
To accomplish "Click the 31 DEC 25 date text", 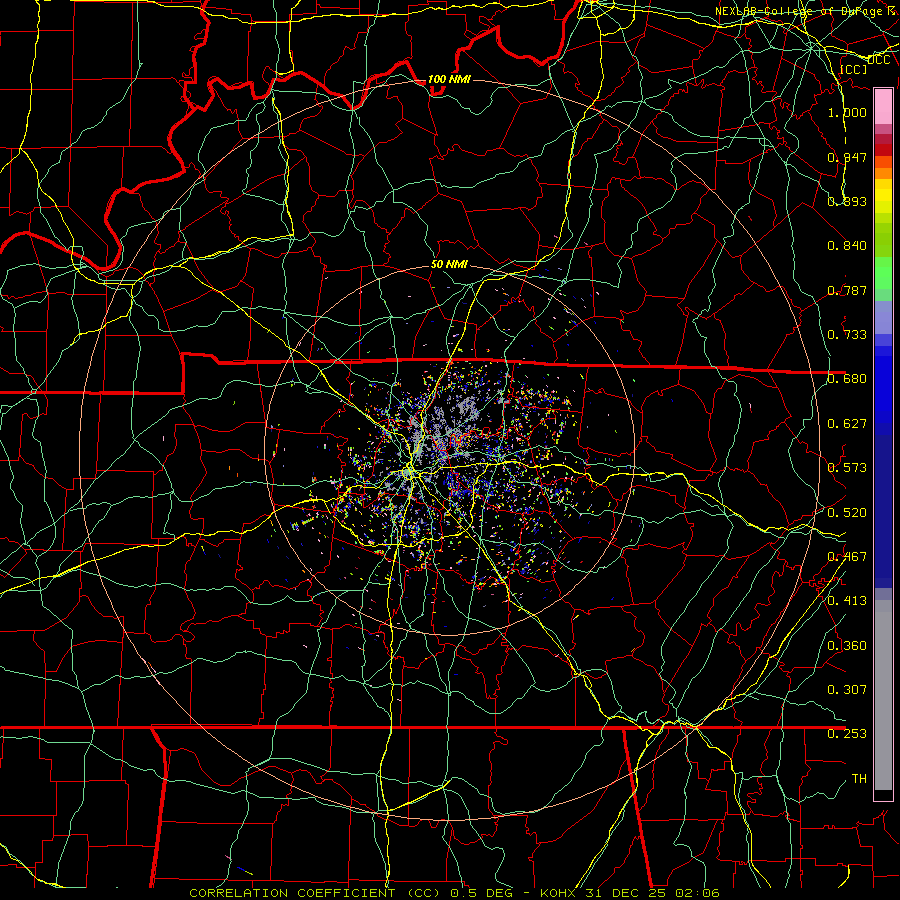I will point(626,893).
